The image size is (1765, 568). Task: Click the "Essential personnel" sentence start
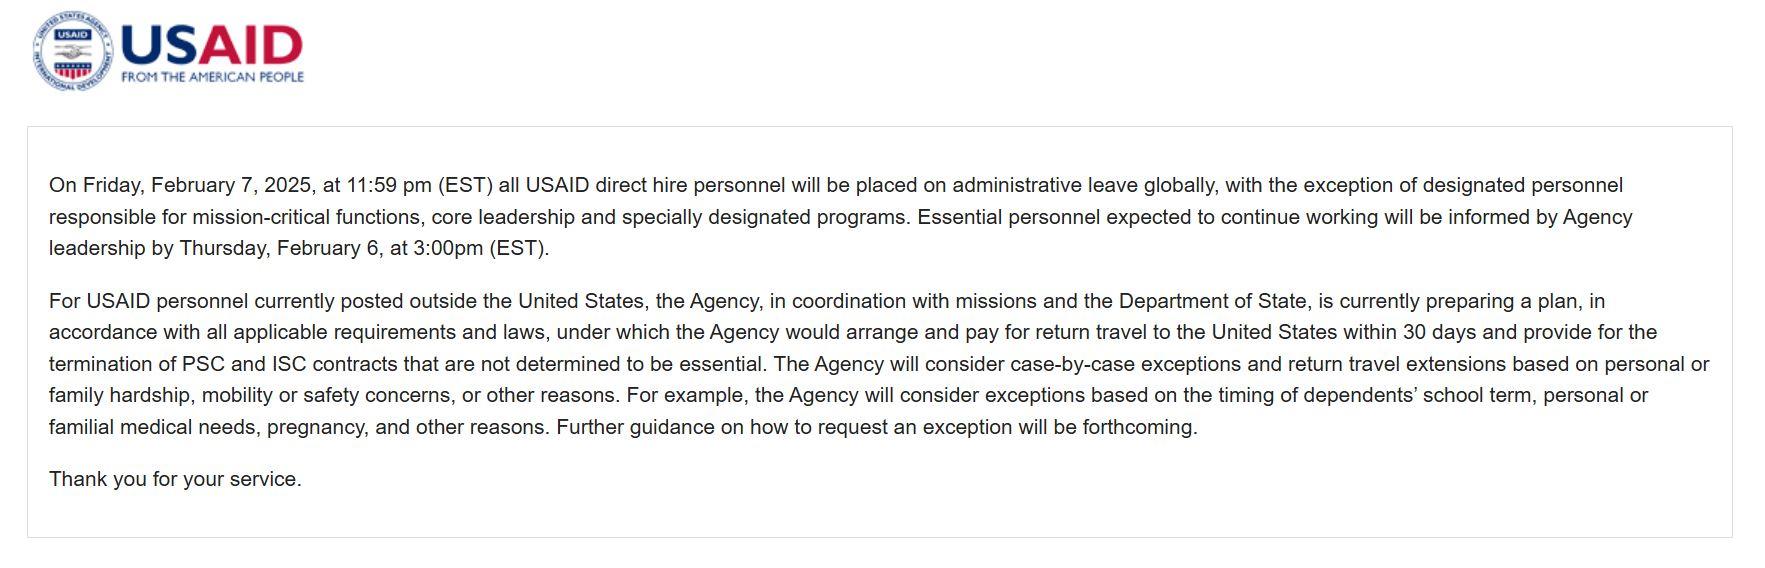click(x=1004, y=217)
